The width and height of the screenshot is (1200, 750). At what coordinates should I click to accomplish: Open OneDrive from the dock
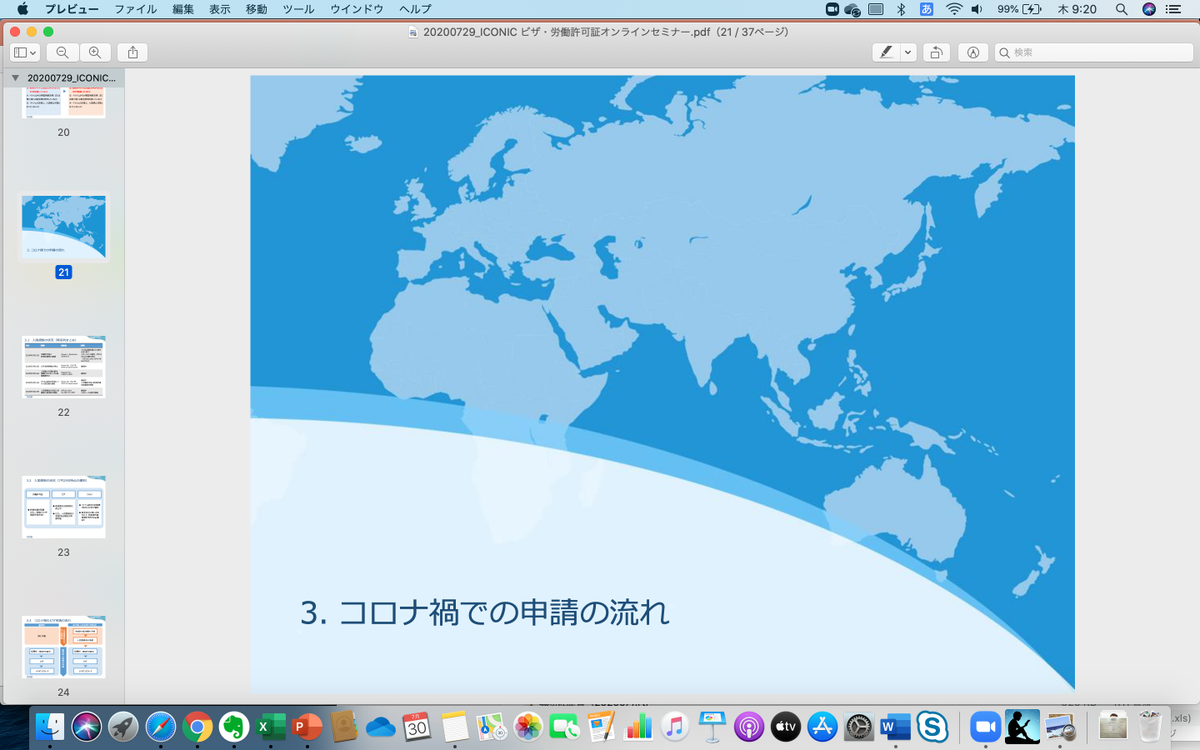[x=381, y=726]
